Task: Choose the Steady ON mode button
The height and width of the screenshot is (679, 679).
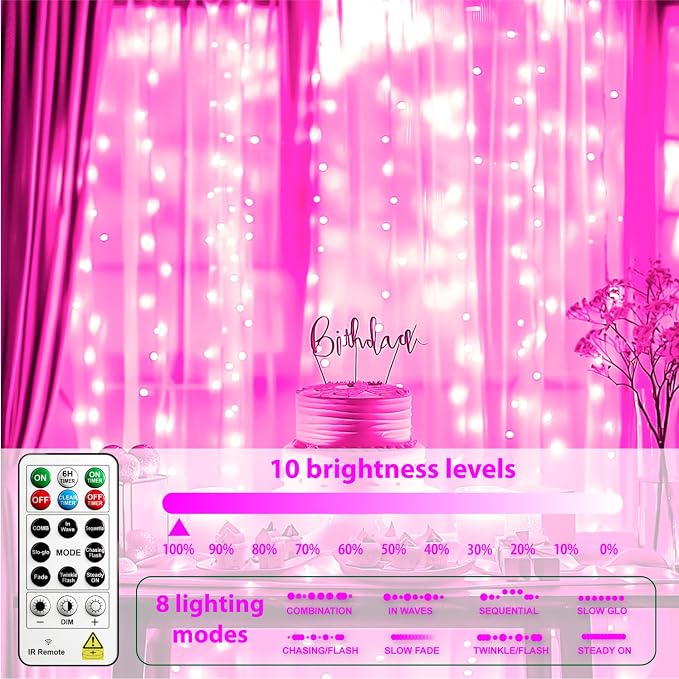Action: click(x=95, y=577)
